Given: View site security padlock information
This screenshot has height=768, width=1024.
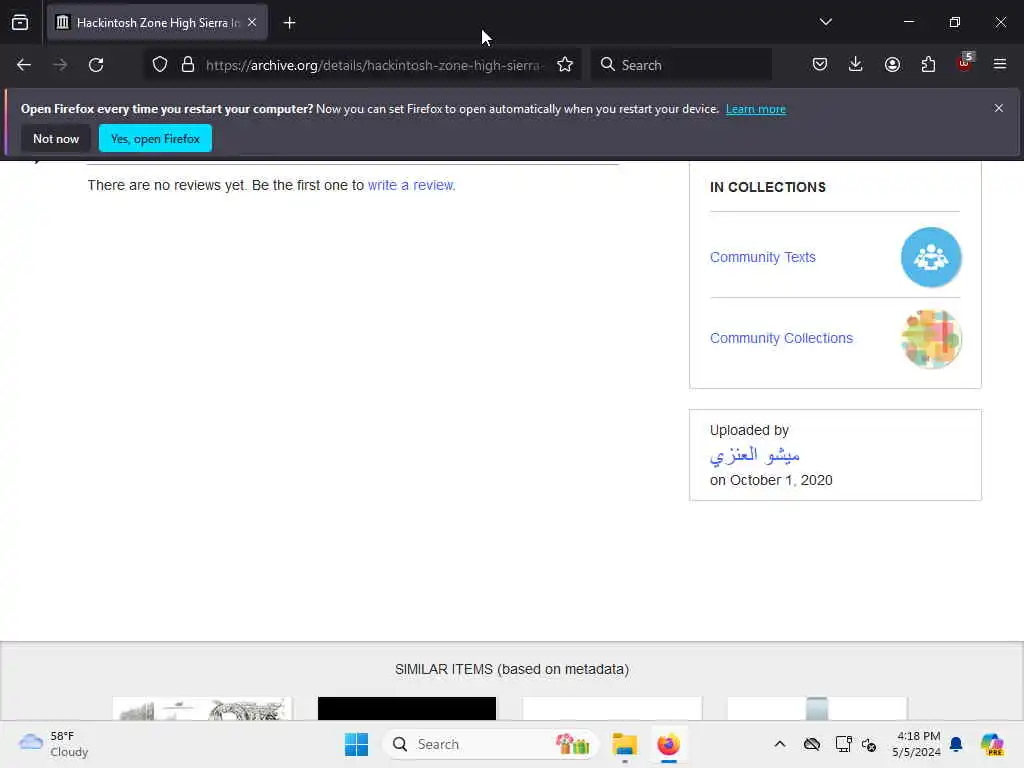Looking at the screenshot, I should tap(188, 65).
